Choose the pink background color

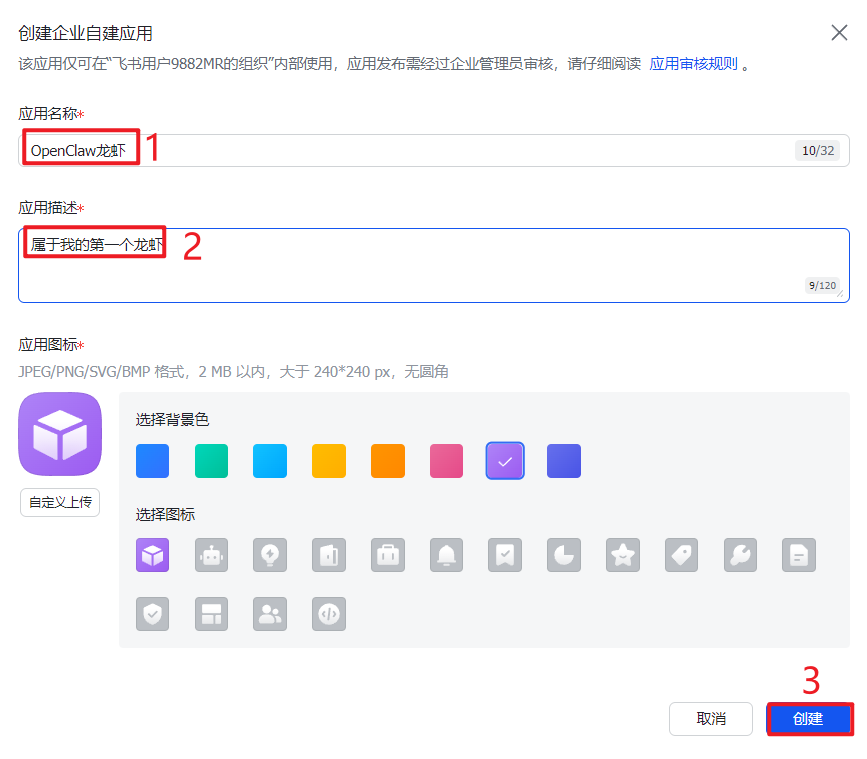pyautogui.click(x=447, y=461)
